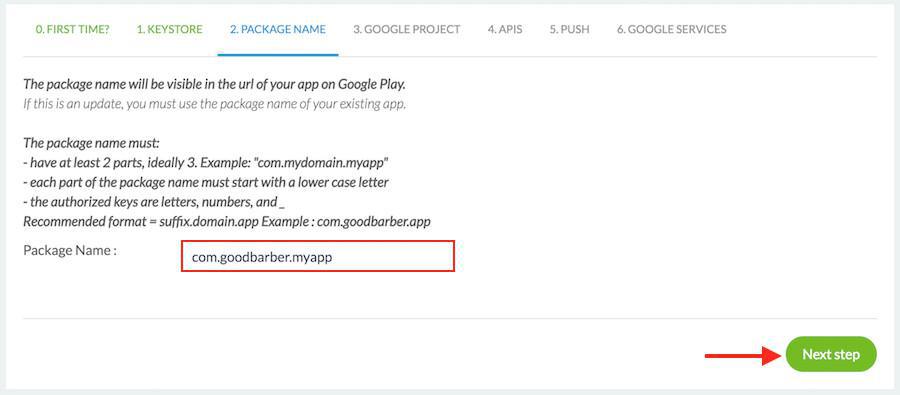
Task: Click the green Next step button
Action: point(831,354)
